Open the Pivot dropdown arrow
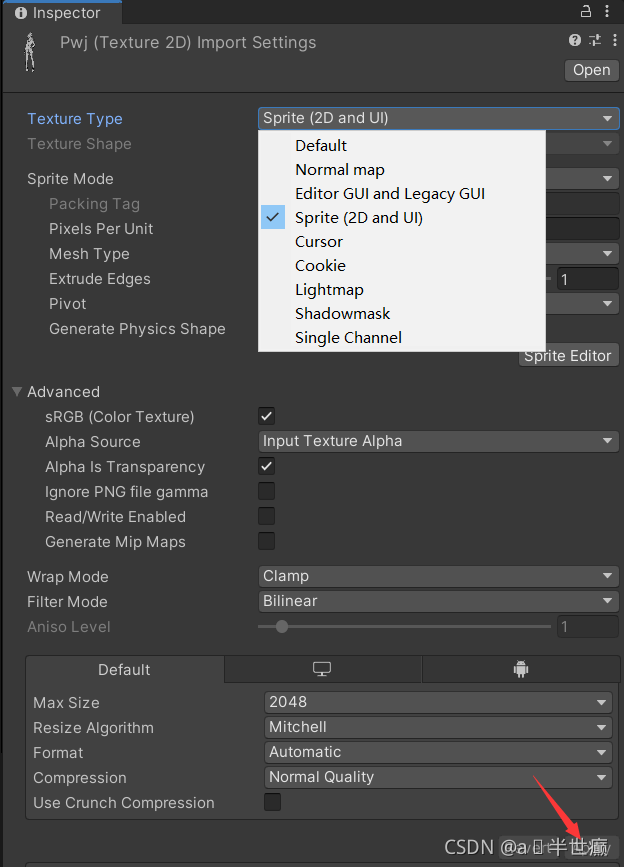 point(607,304)
